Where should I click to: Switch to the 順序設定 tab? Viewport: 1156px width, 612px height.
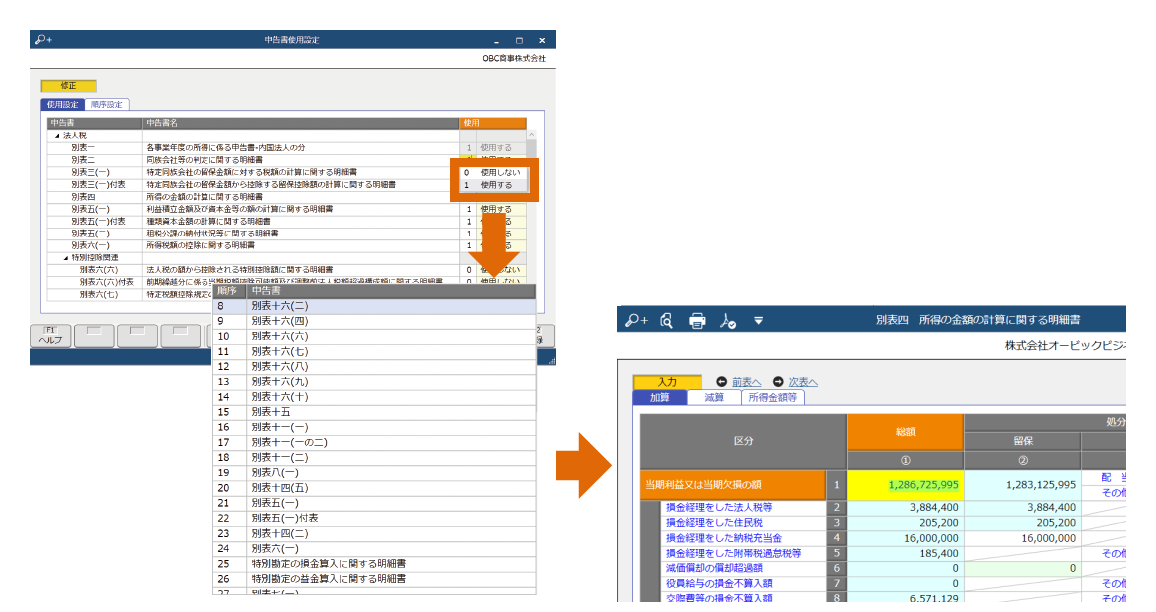pyautogui.click(x=107, y=105)
